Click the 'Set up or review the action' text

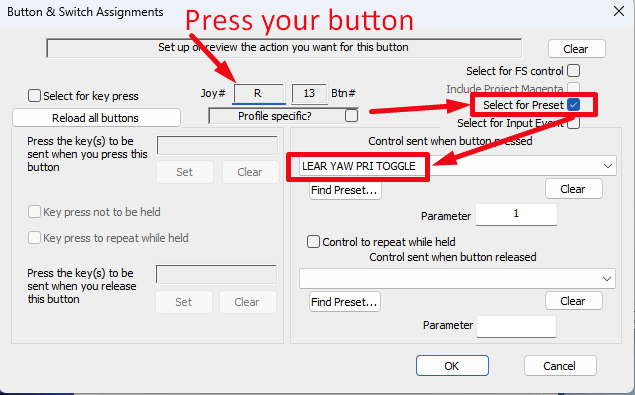click(283, 47)
